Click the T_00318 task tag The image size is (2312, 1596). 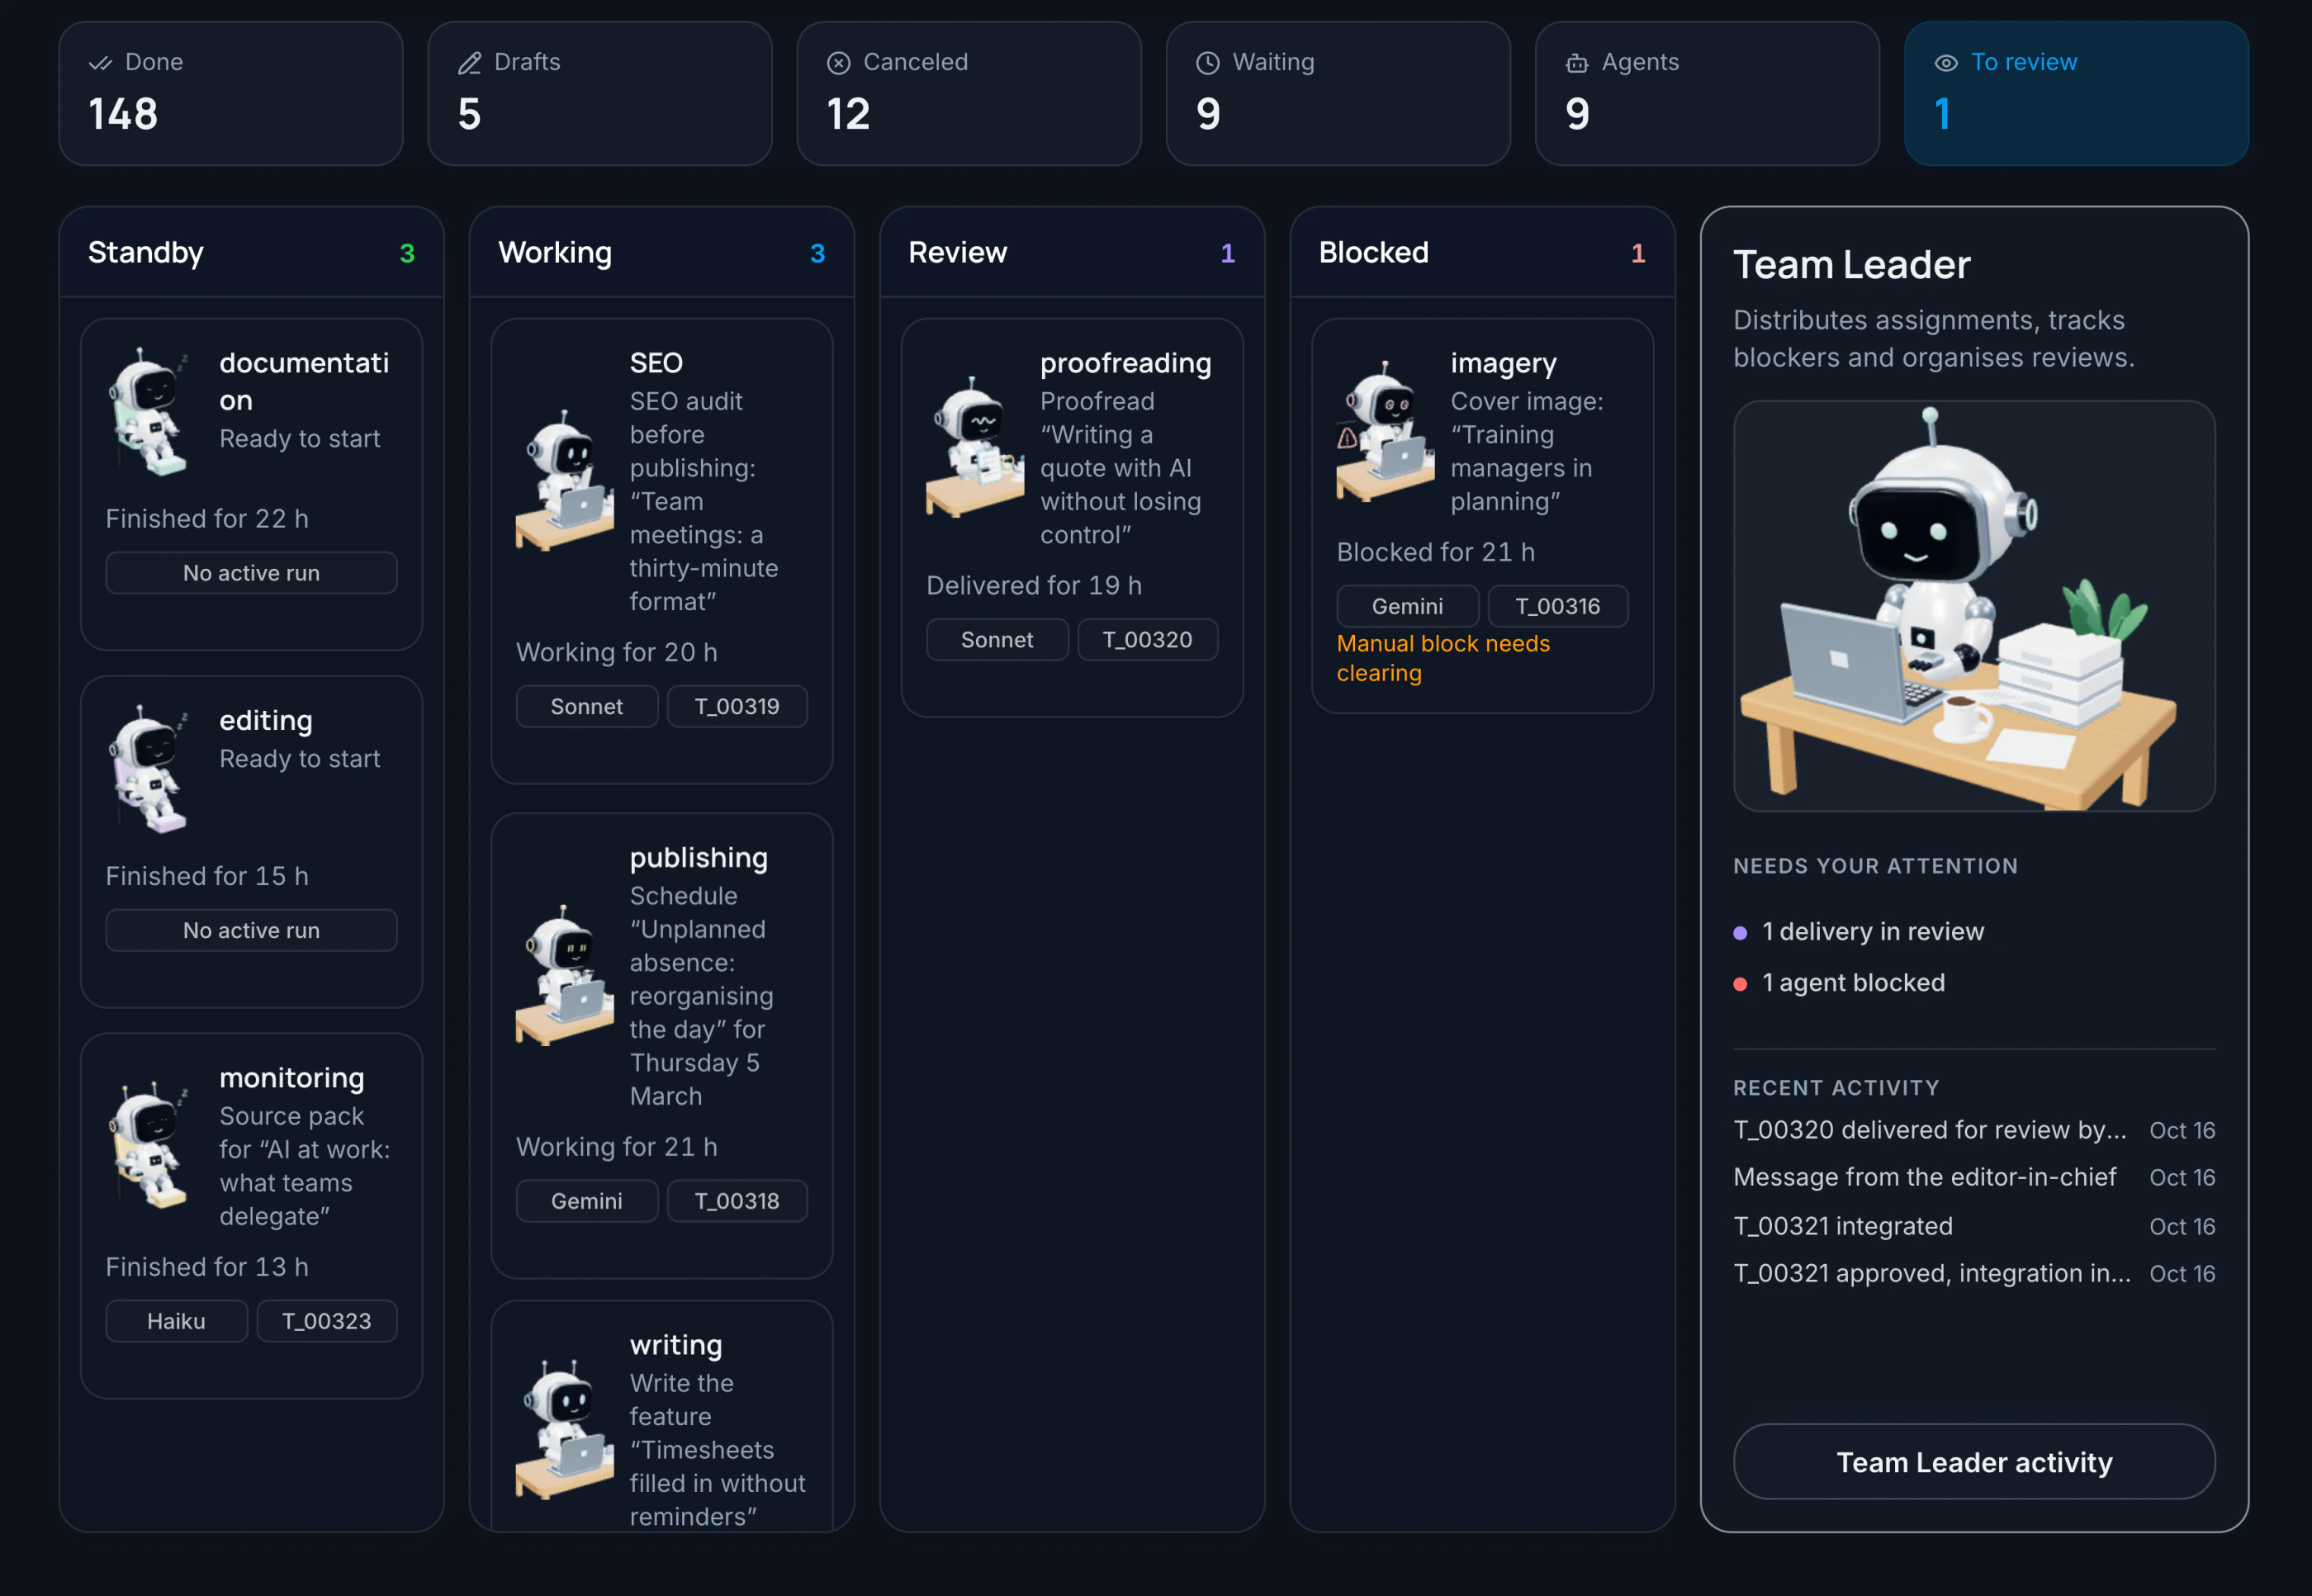pyautogui.click(x=737, y=1201)
